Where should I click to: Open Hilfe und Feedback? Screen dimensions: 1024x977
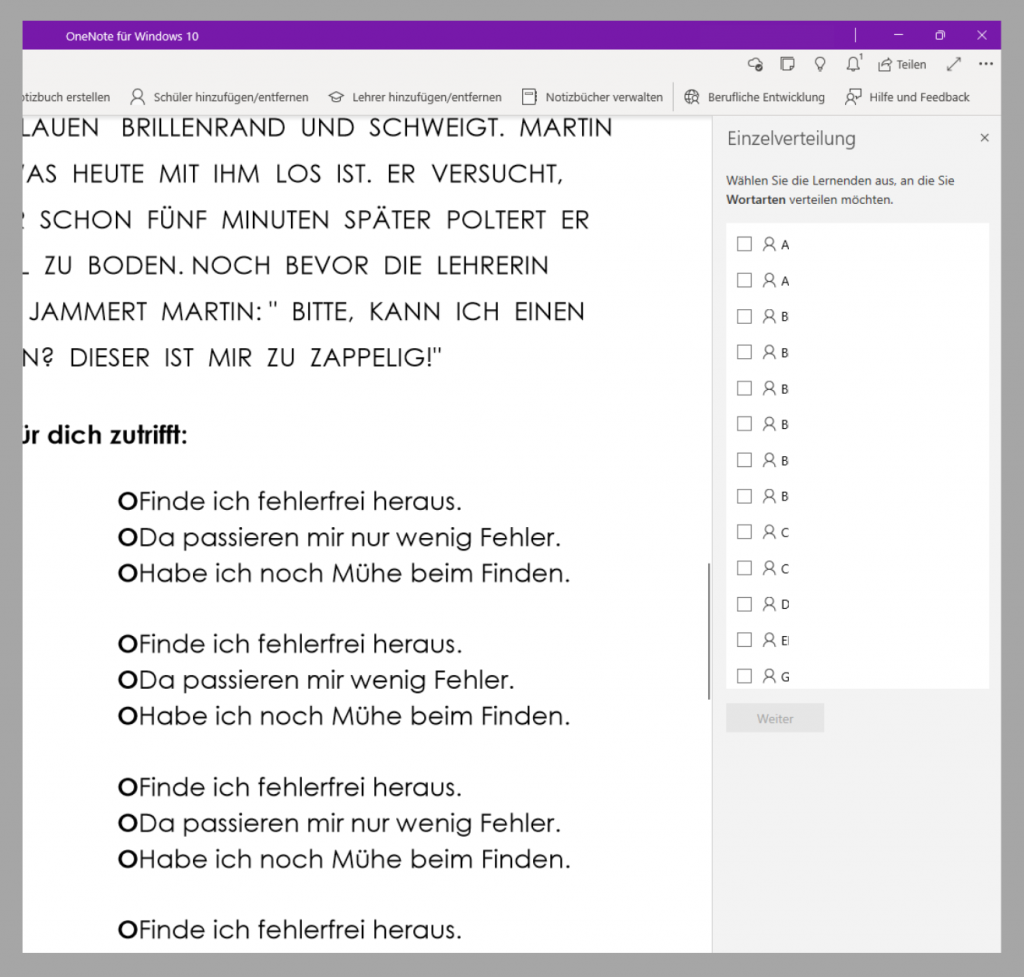click(912, 97)
